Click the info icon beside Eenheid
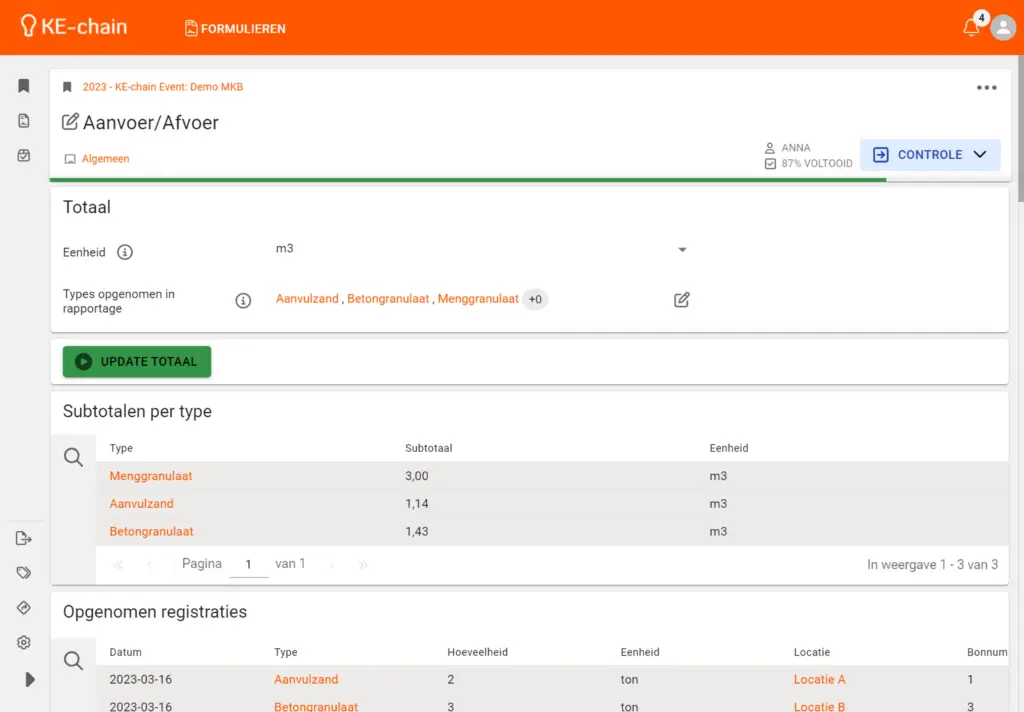The image size is (1024, 712). [125, 252]
